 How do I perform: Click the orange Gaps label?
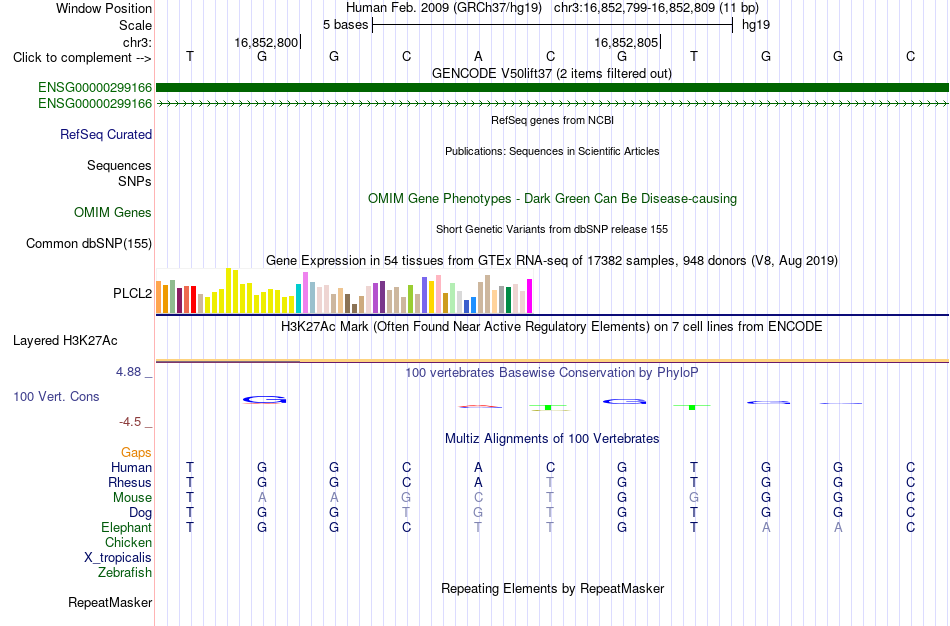click(136, 453)
